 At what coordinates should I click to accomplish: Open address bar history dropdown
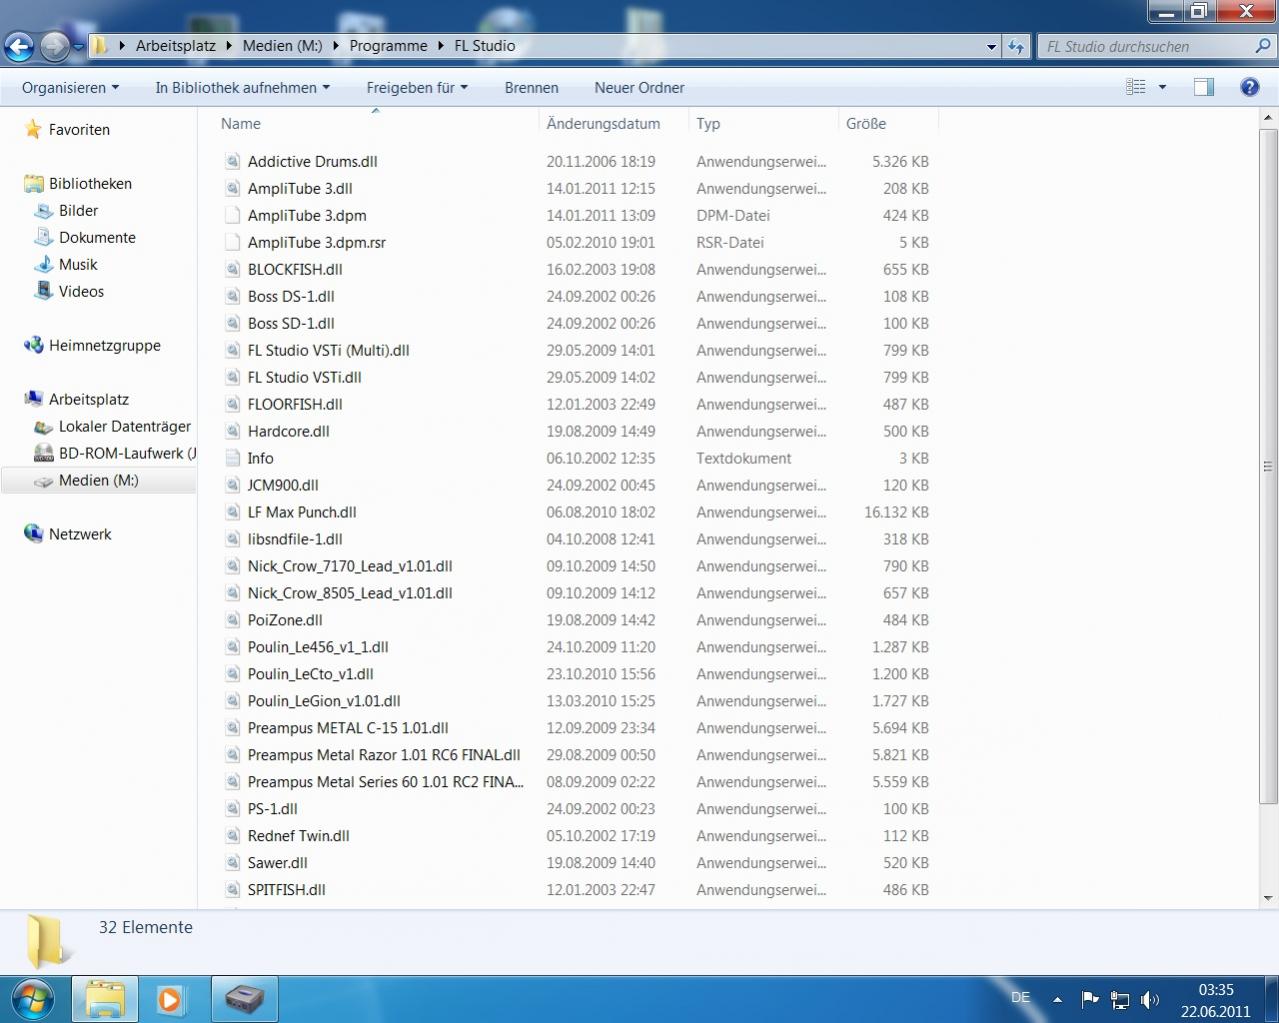click(991, 46)
